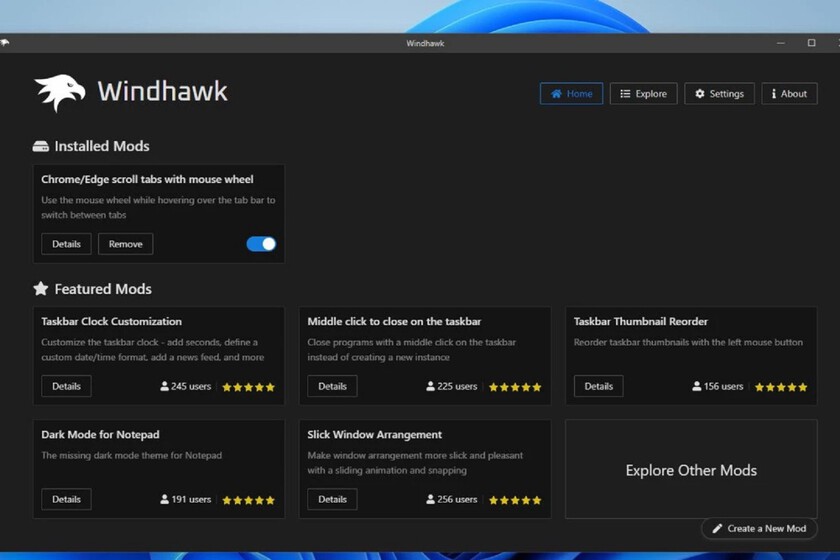This screenshot has height=560, width=840.
Task: Remove the Chrome/Edge scroll tabs mod
Action: tap(125, 244)
